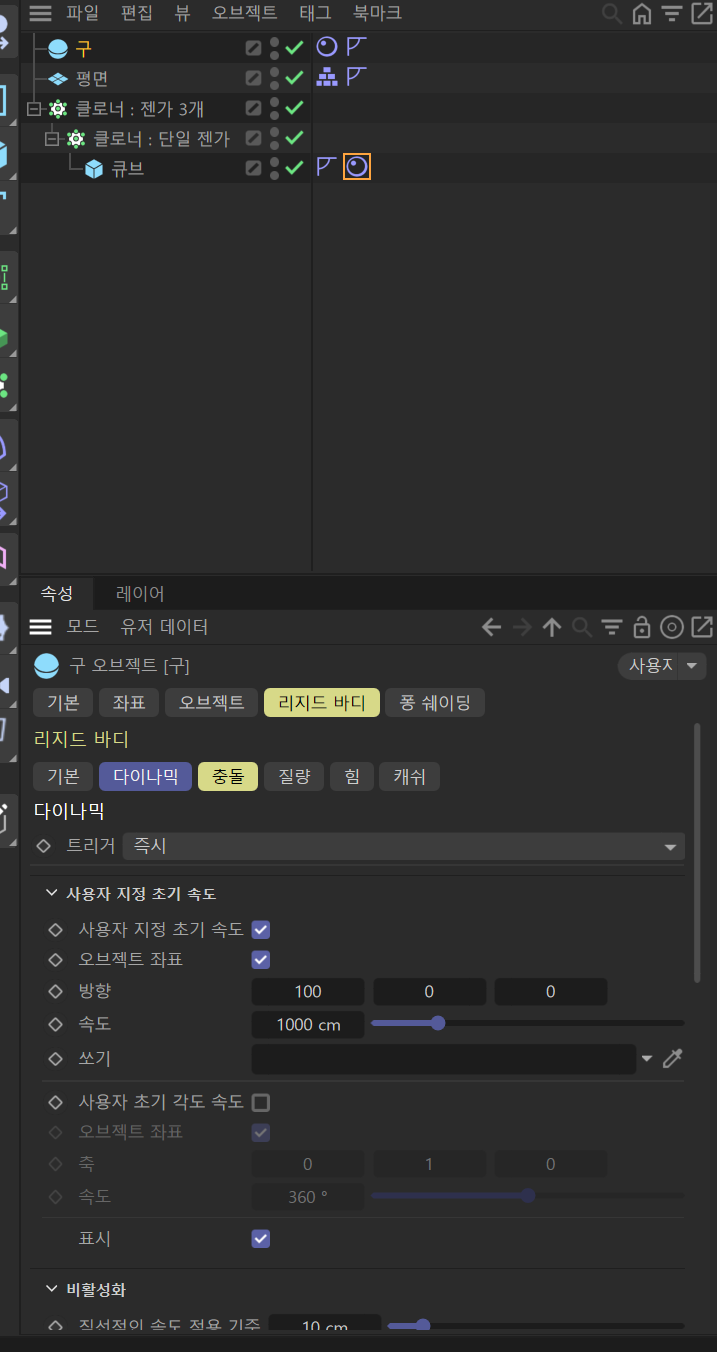Viewport: 717px width, 1352px height.
Task: Click the 방향 X input showing 100
Action: click(308, 992)
